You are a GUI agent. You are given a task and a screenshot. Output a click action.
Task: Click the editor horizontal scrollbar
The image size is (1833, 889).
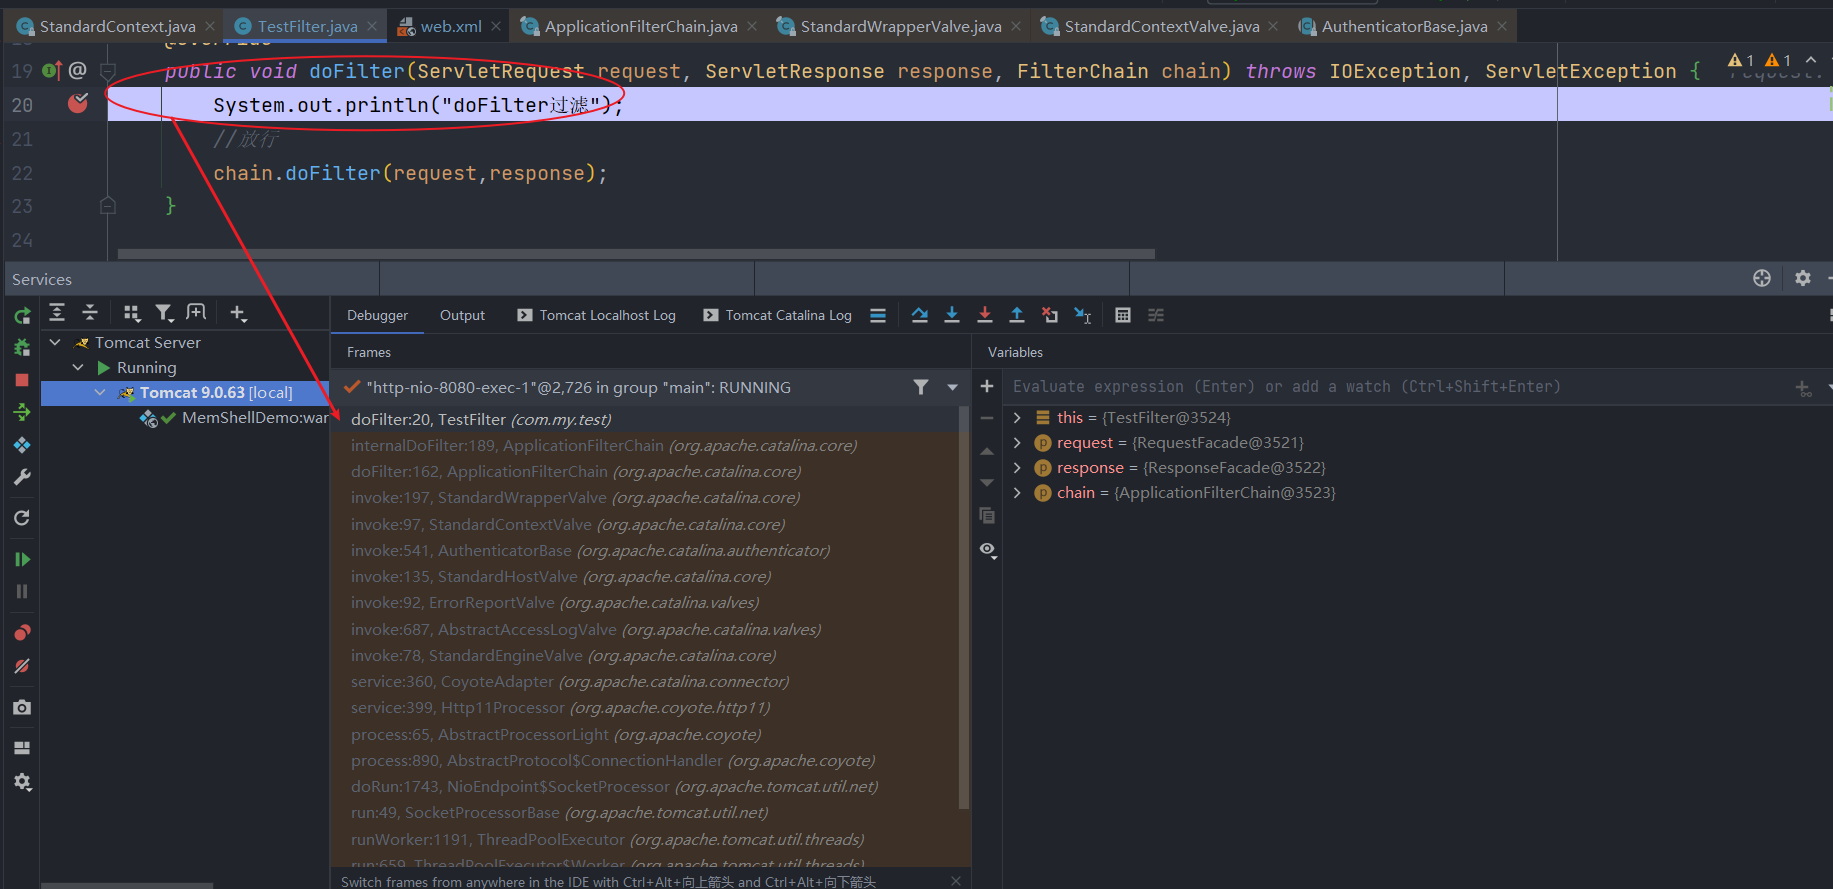coord(636,254)
